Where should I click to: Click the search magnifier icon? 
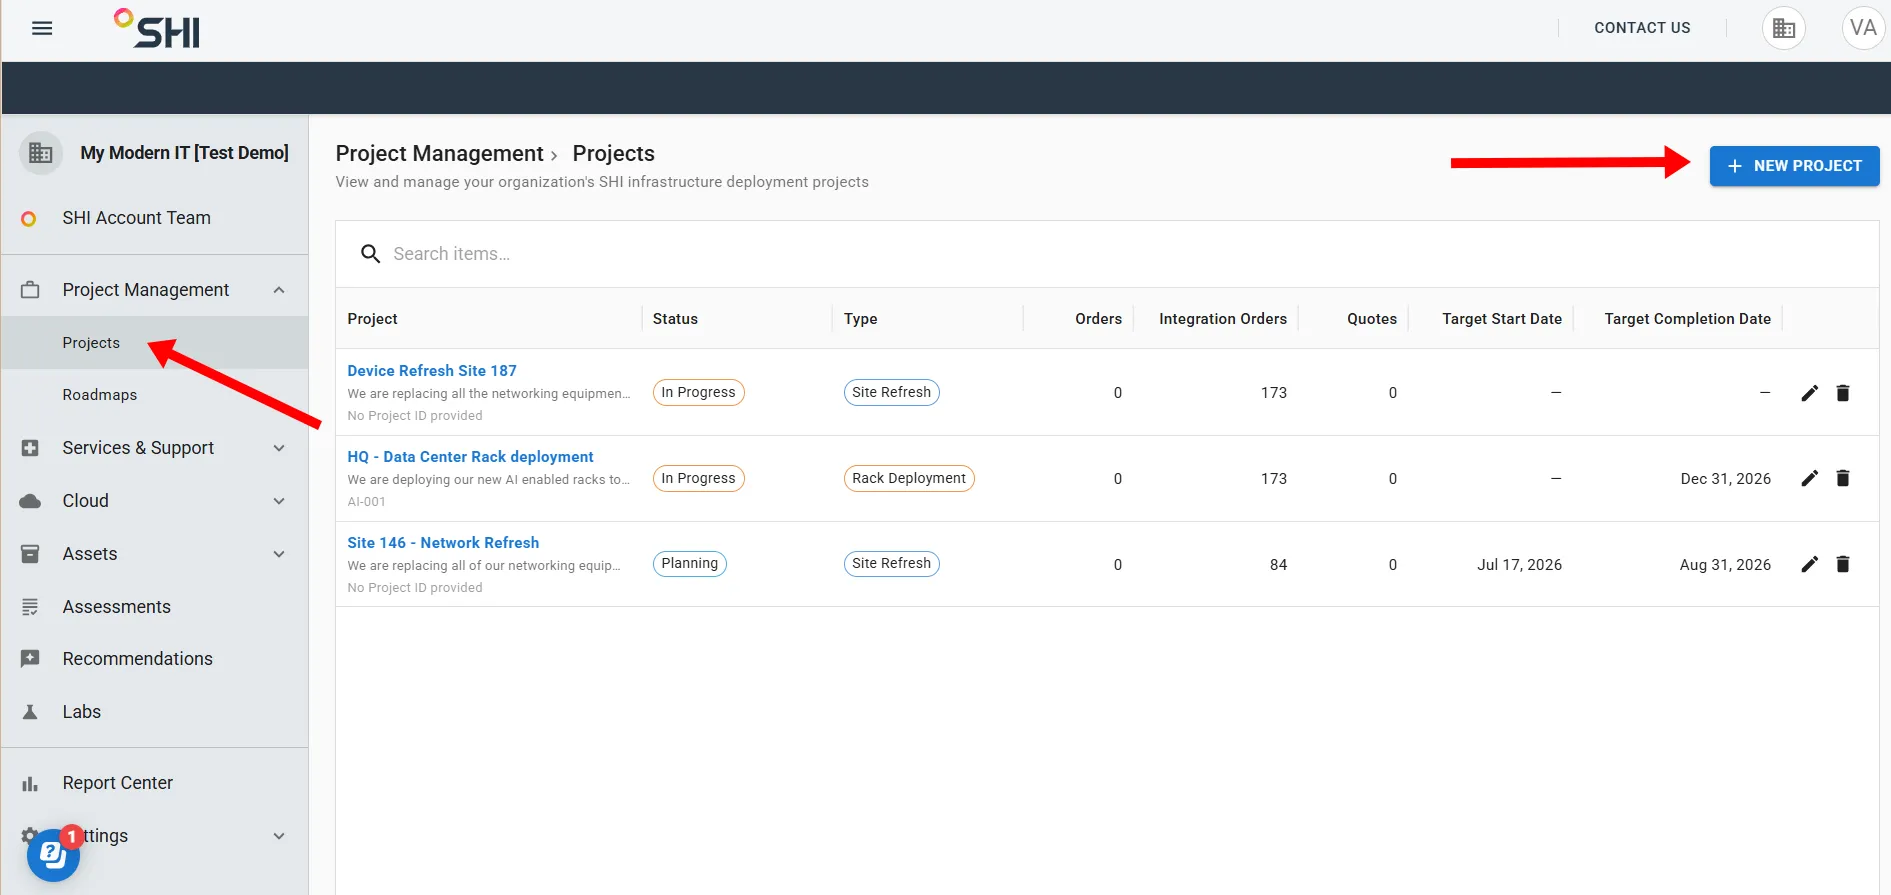(370, 254)
